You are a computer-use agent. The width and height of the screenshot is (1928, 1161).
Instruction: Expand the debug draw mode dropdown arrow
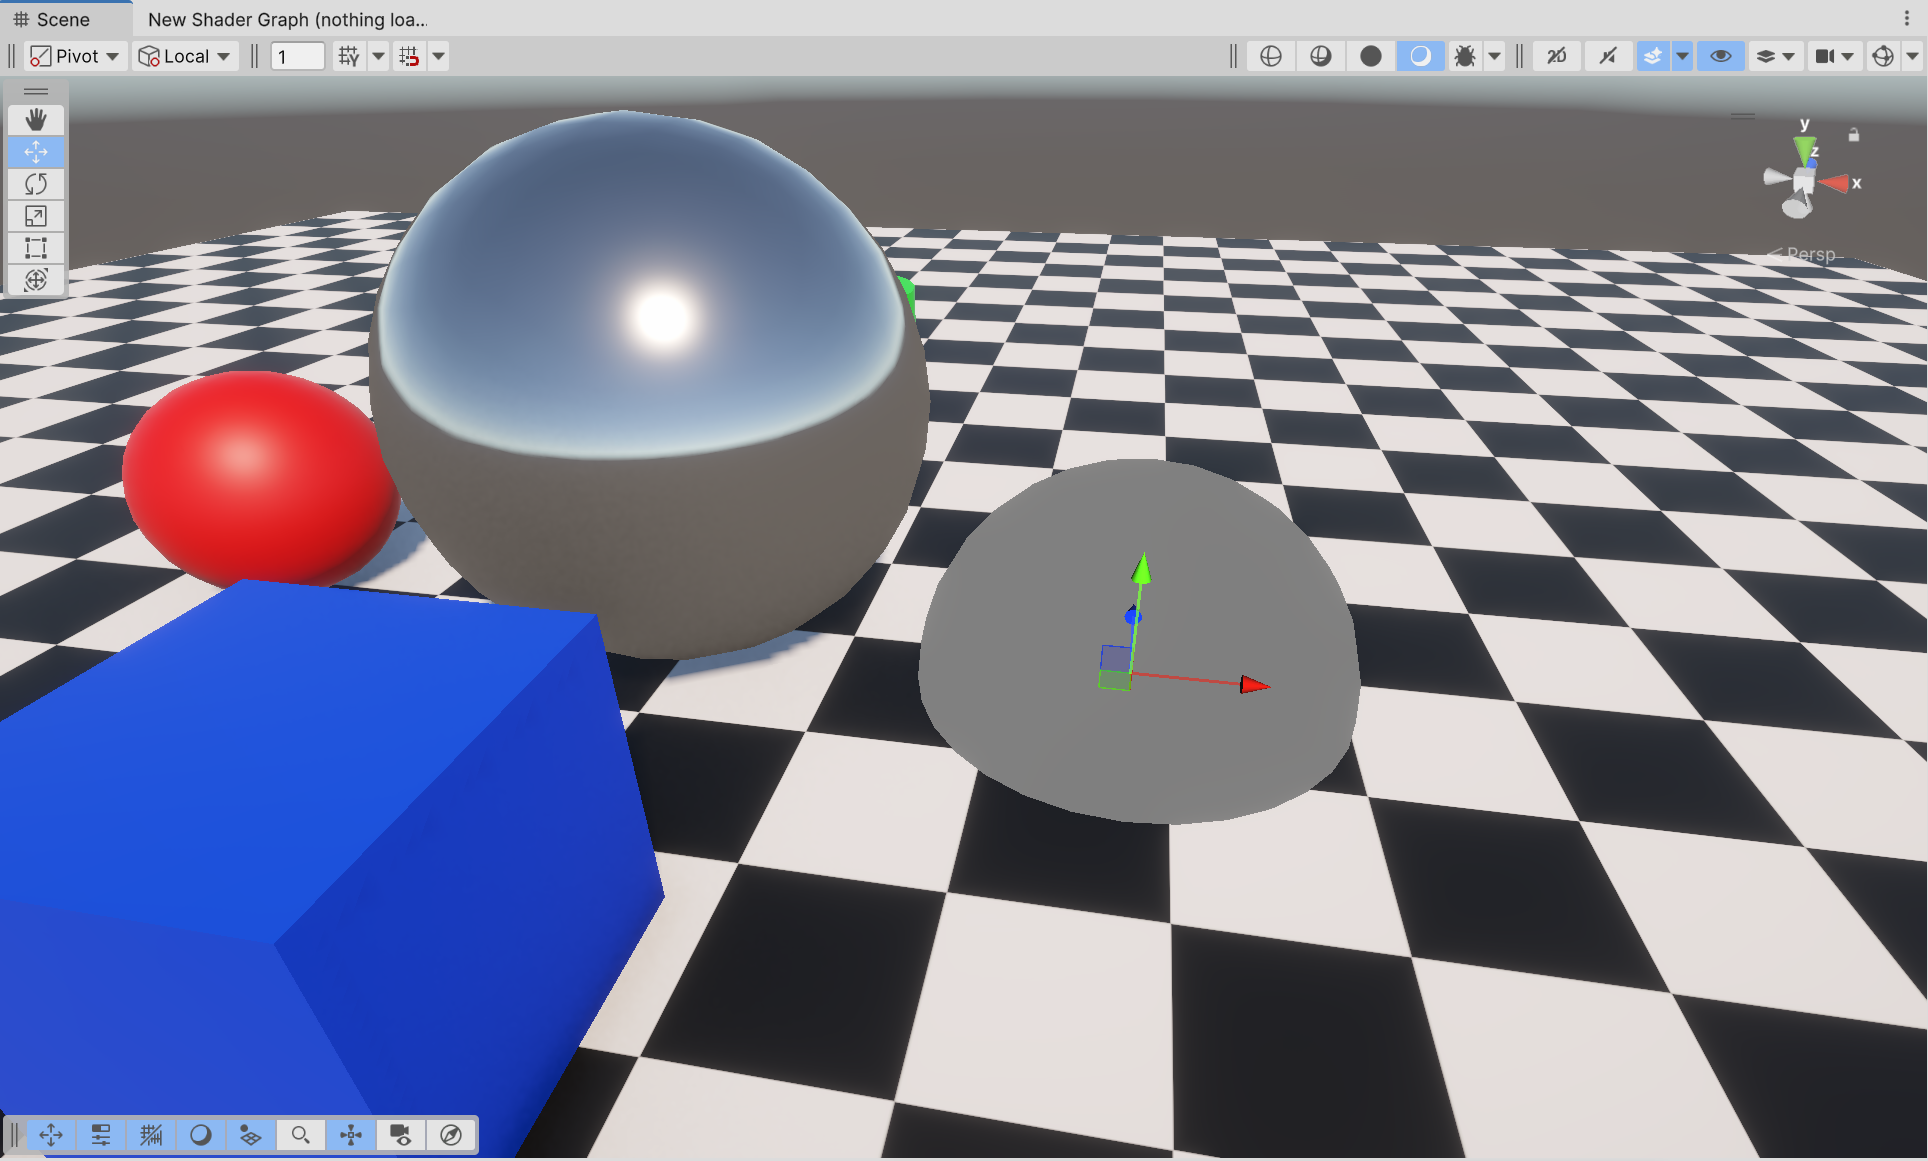pos(1494,56)
